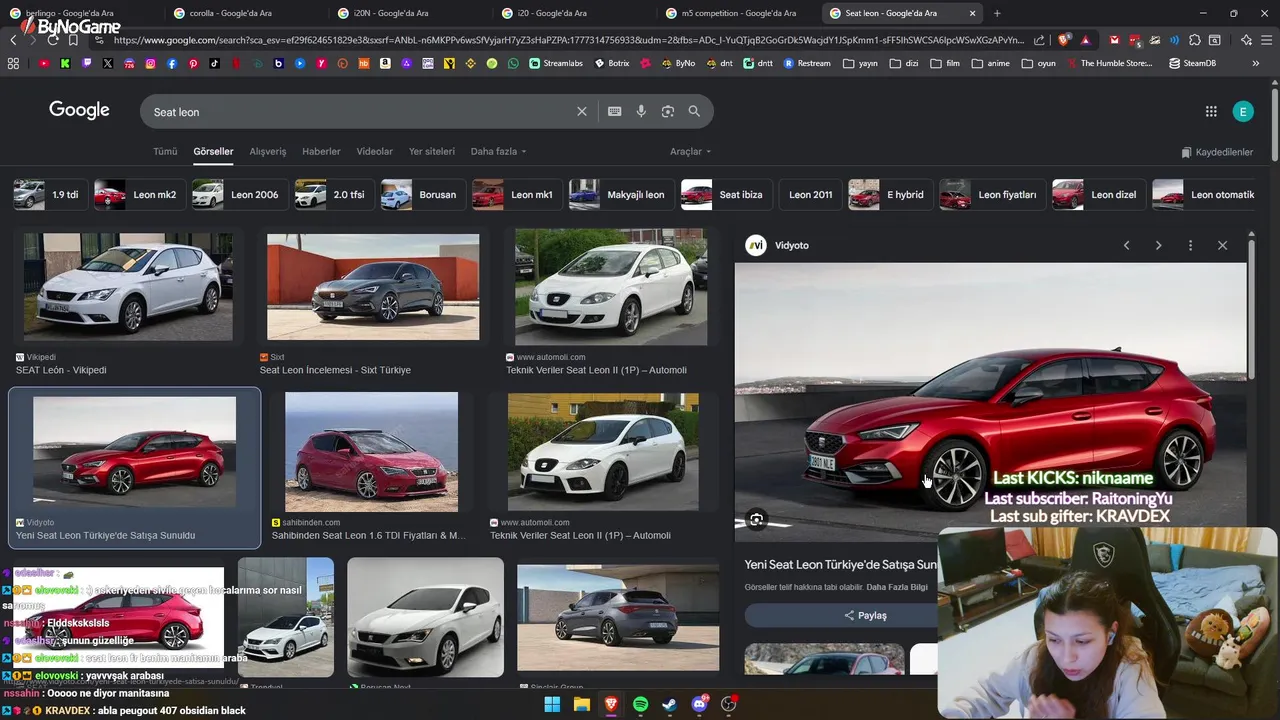This screenshot has height=720, width=1280.
Task: Click Brave Shields lion icon
Action: click(1063, 40)
